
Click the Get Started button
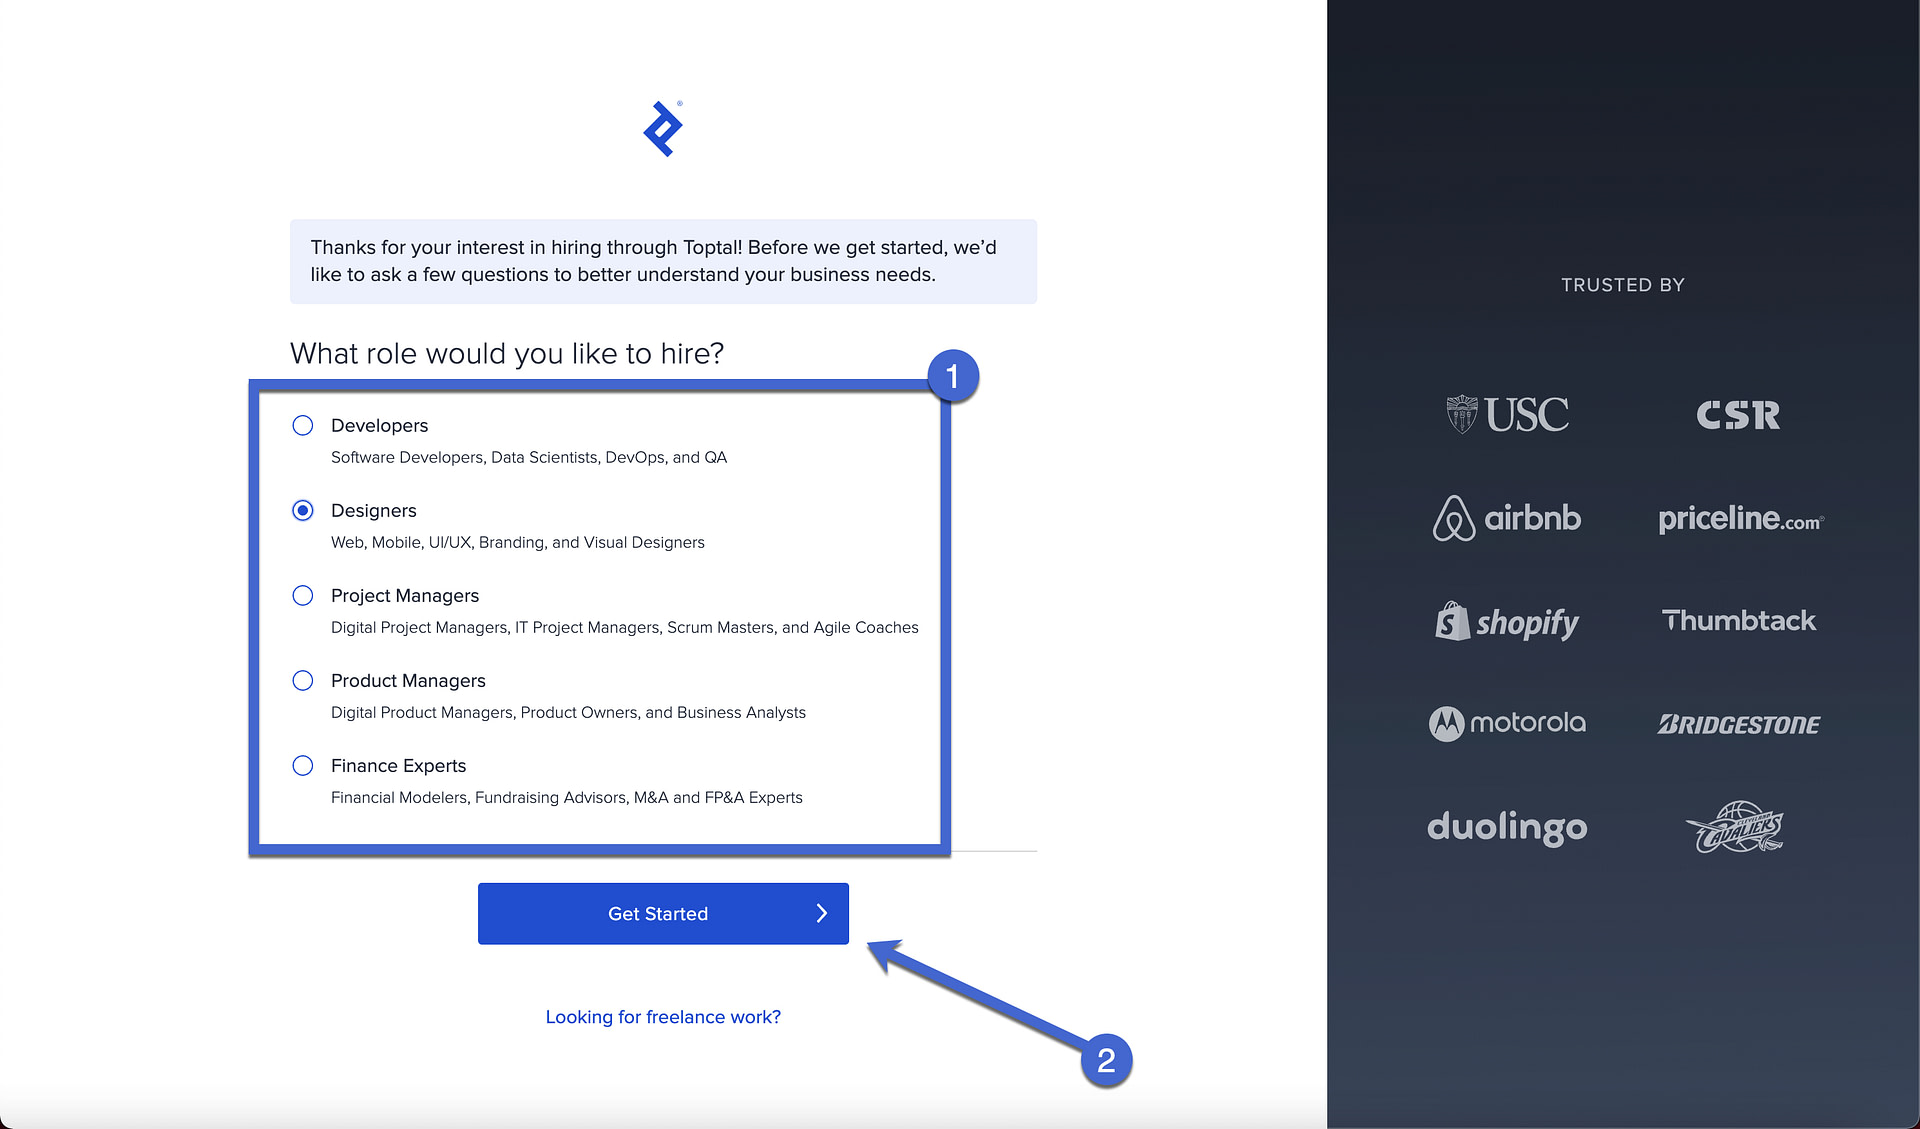[662, 913]
